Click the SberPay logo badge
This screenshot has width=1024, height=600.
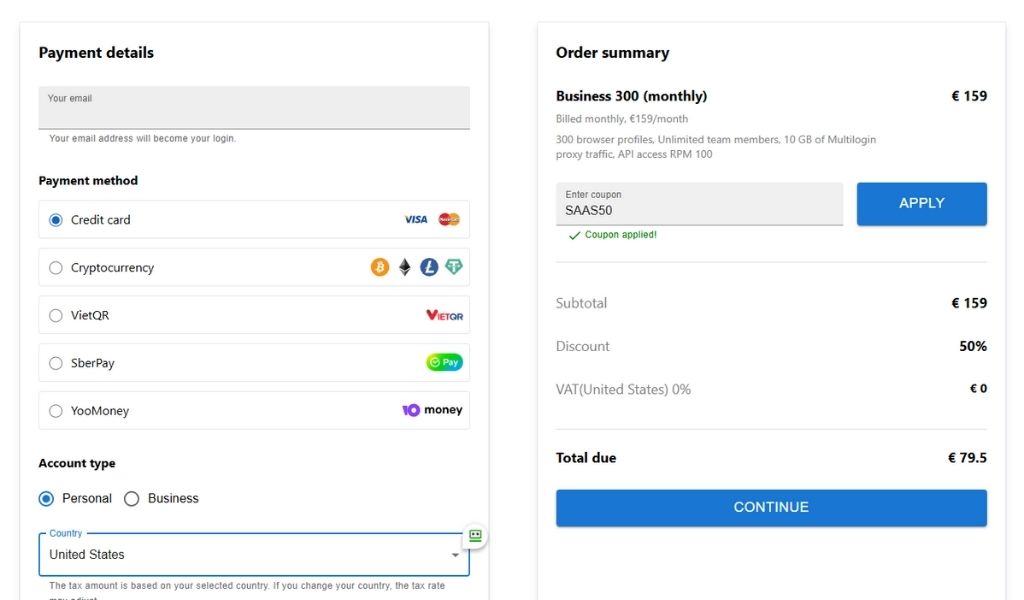tap(444, 363)
